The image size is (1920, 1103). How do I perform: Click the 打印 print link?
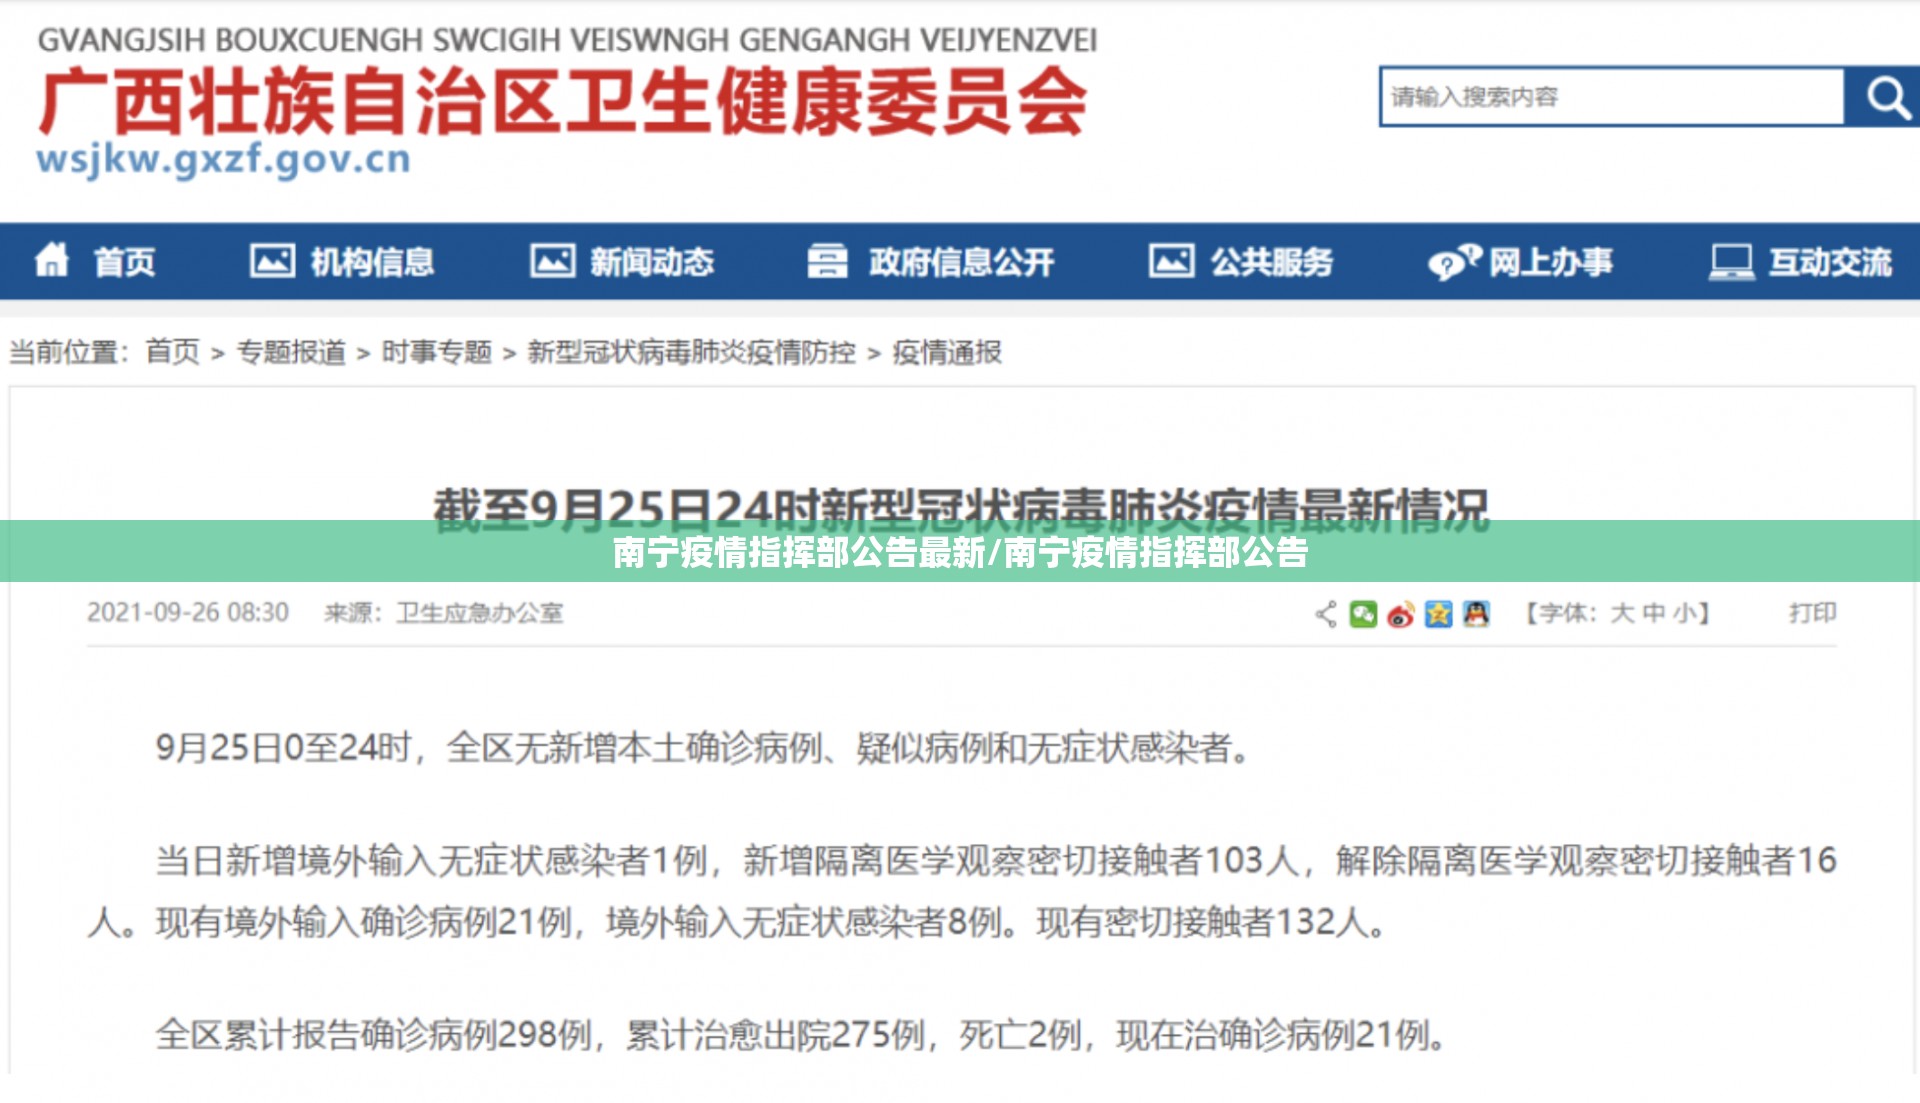point(1812,613)
